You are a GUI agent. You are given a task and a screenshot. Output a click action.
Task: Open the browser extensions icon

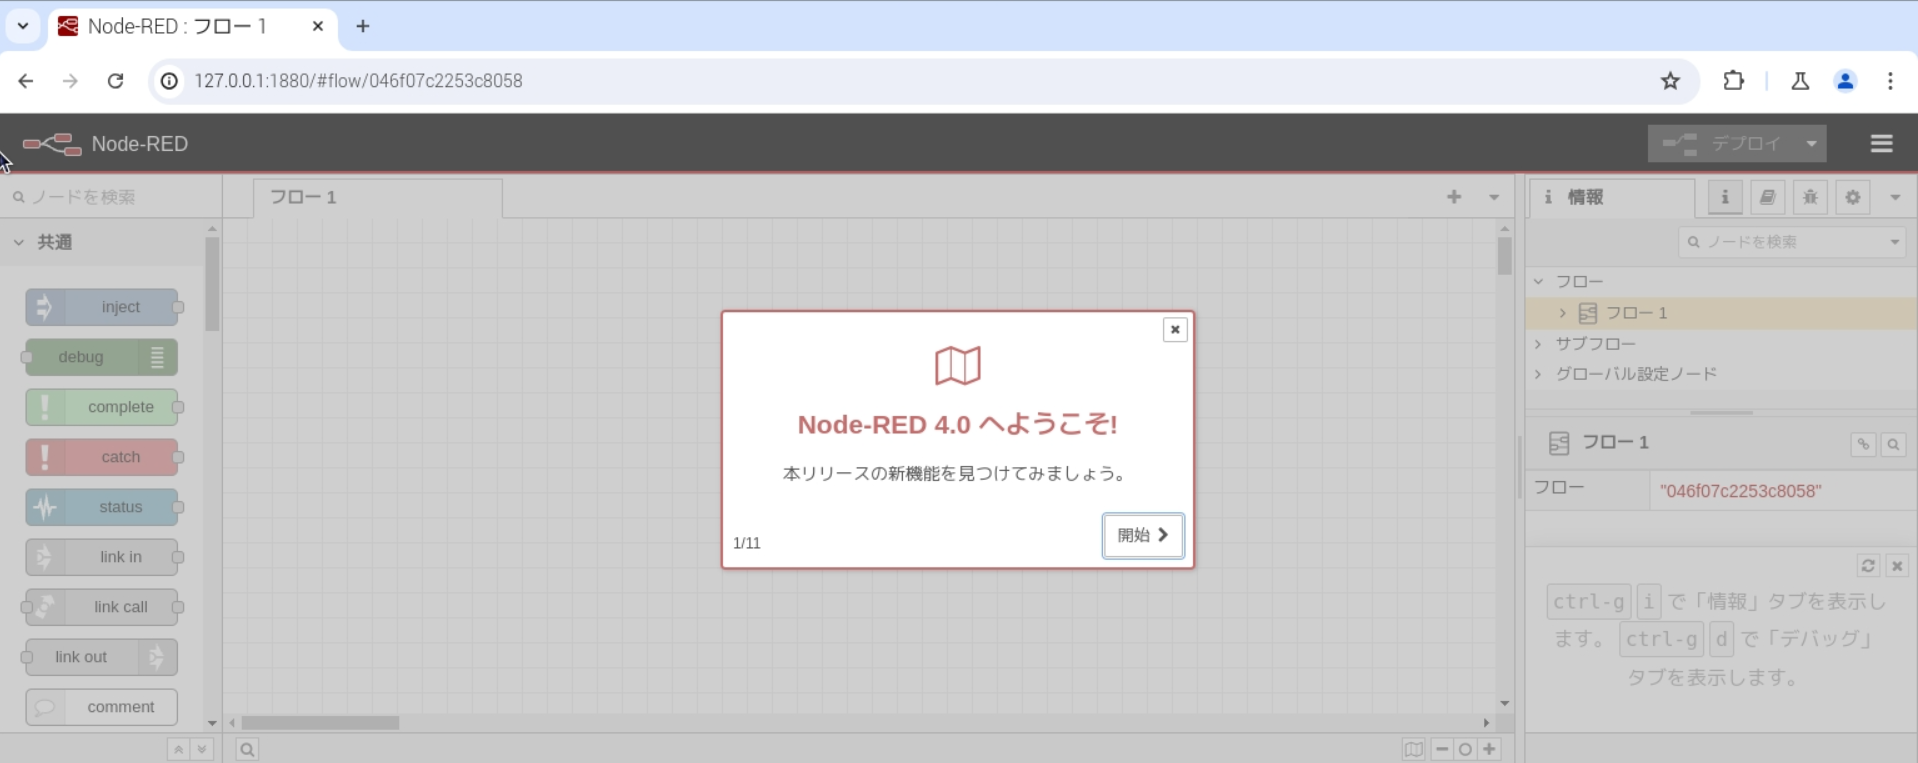(1733, 81)
